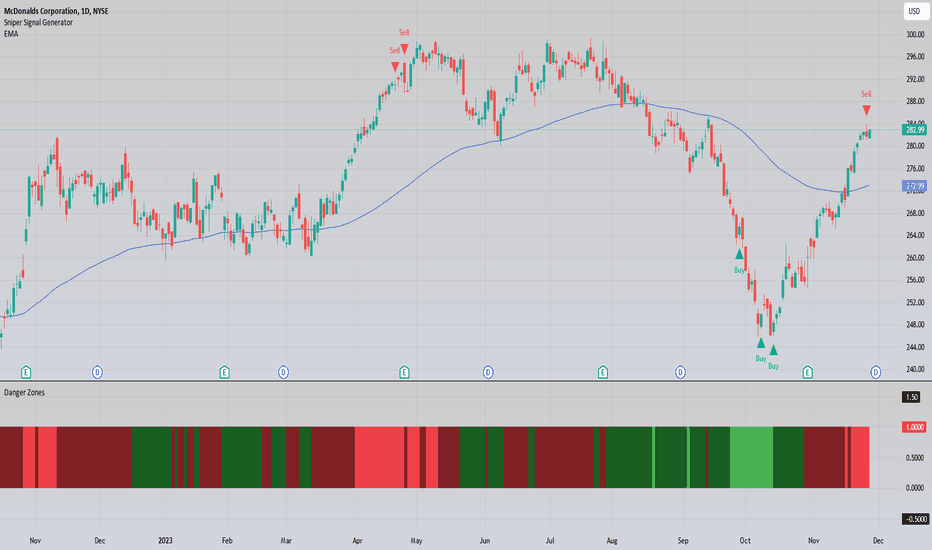Click the current price label 282.99

pyautogui.click(x=915, y=130)
